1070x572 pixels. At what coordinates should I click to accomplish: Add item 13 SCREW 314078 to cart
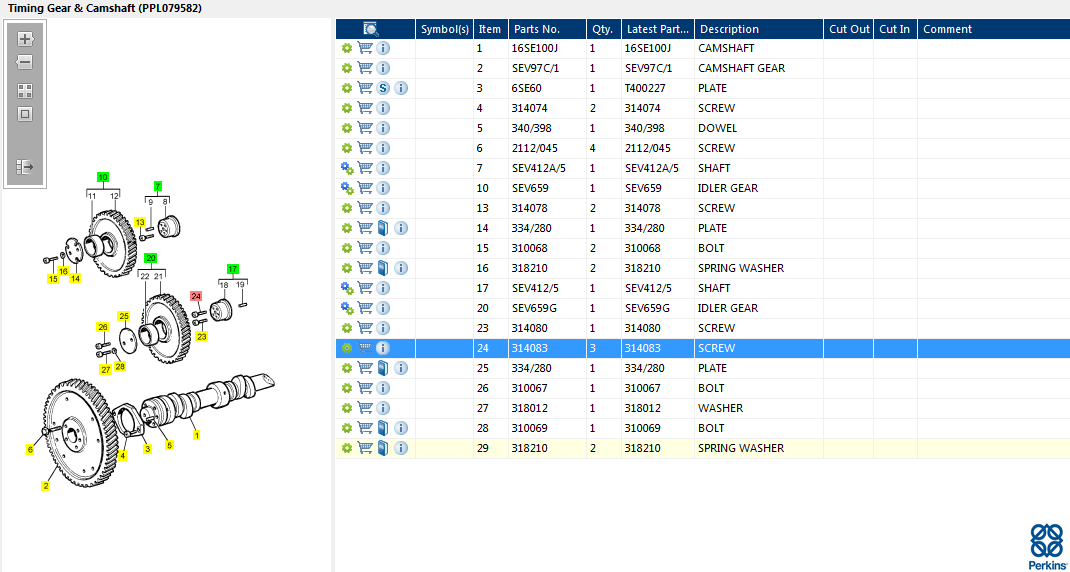[x=365, y=208]
